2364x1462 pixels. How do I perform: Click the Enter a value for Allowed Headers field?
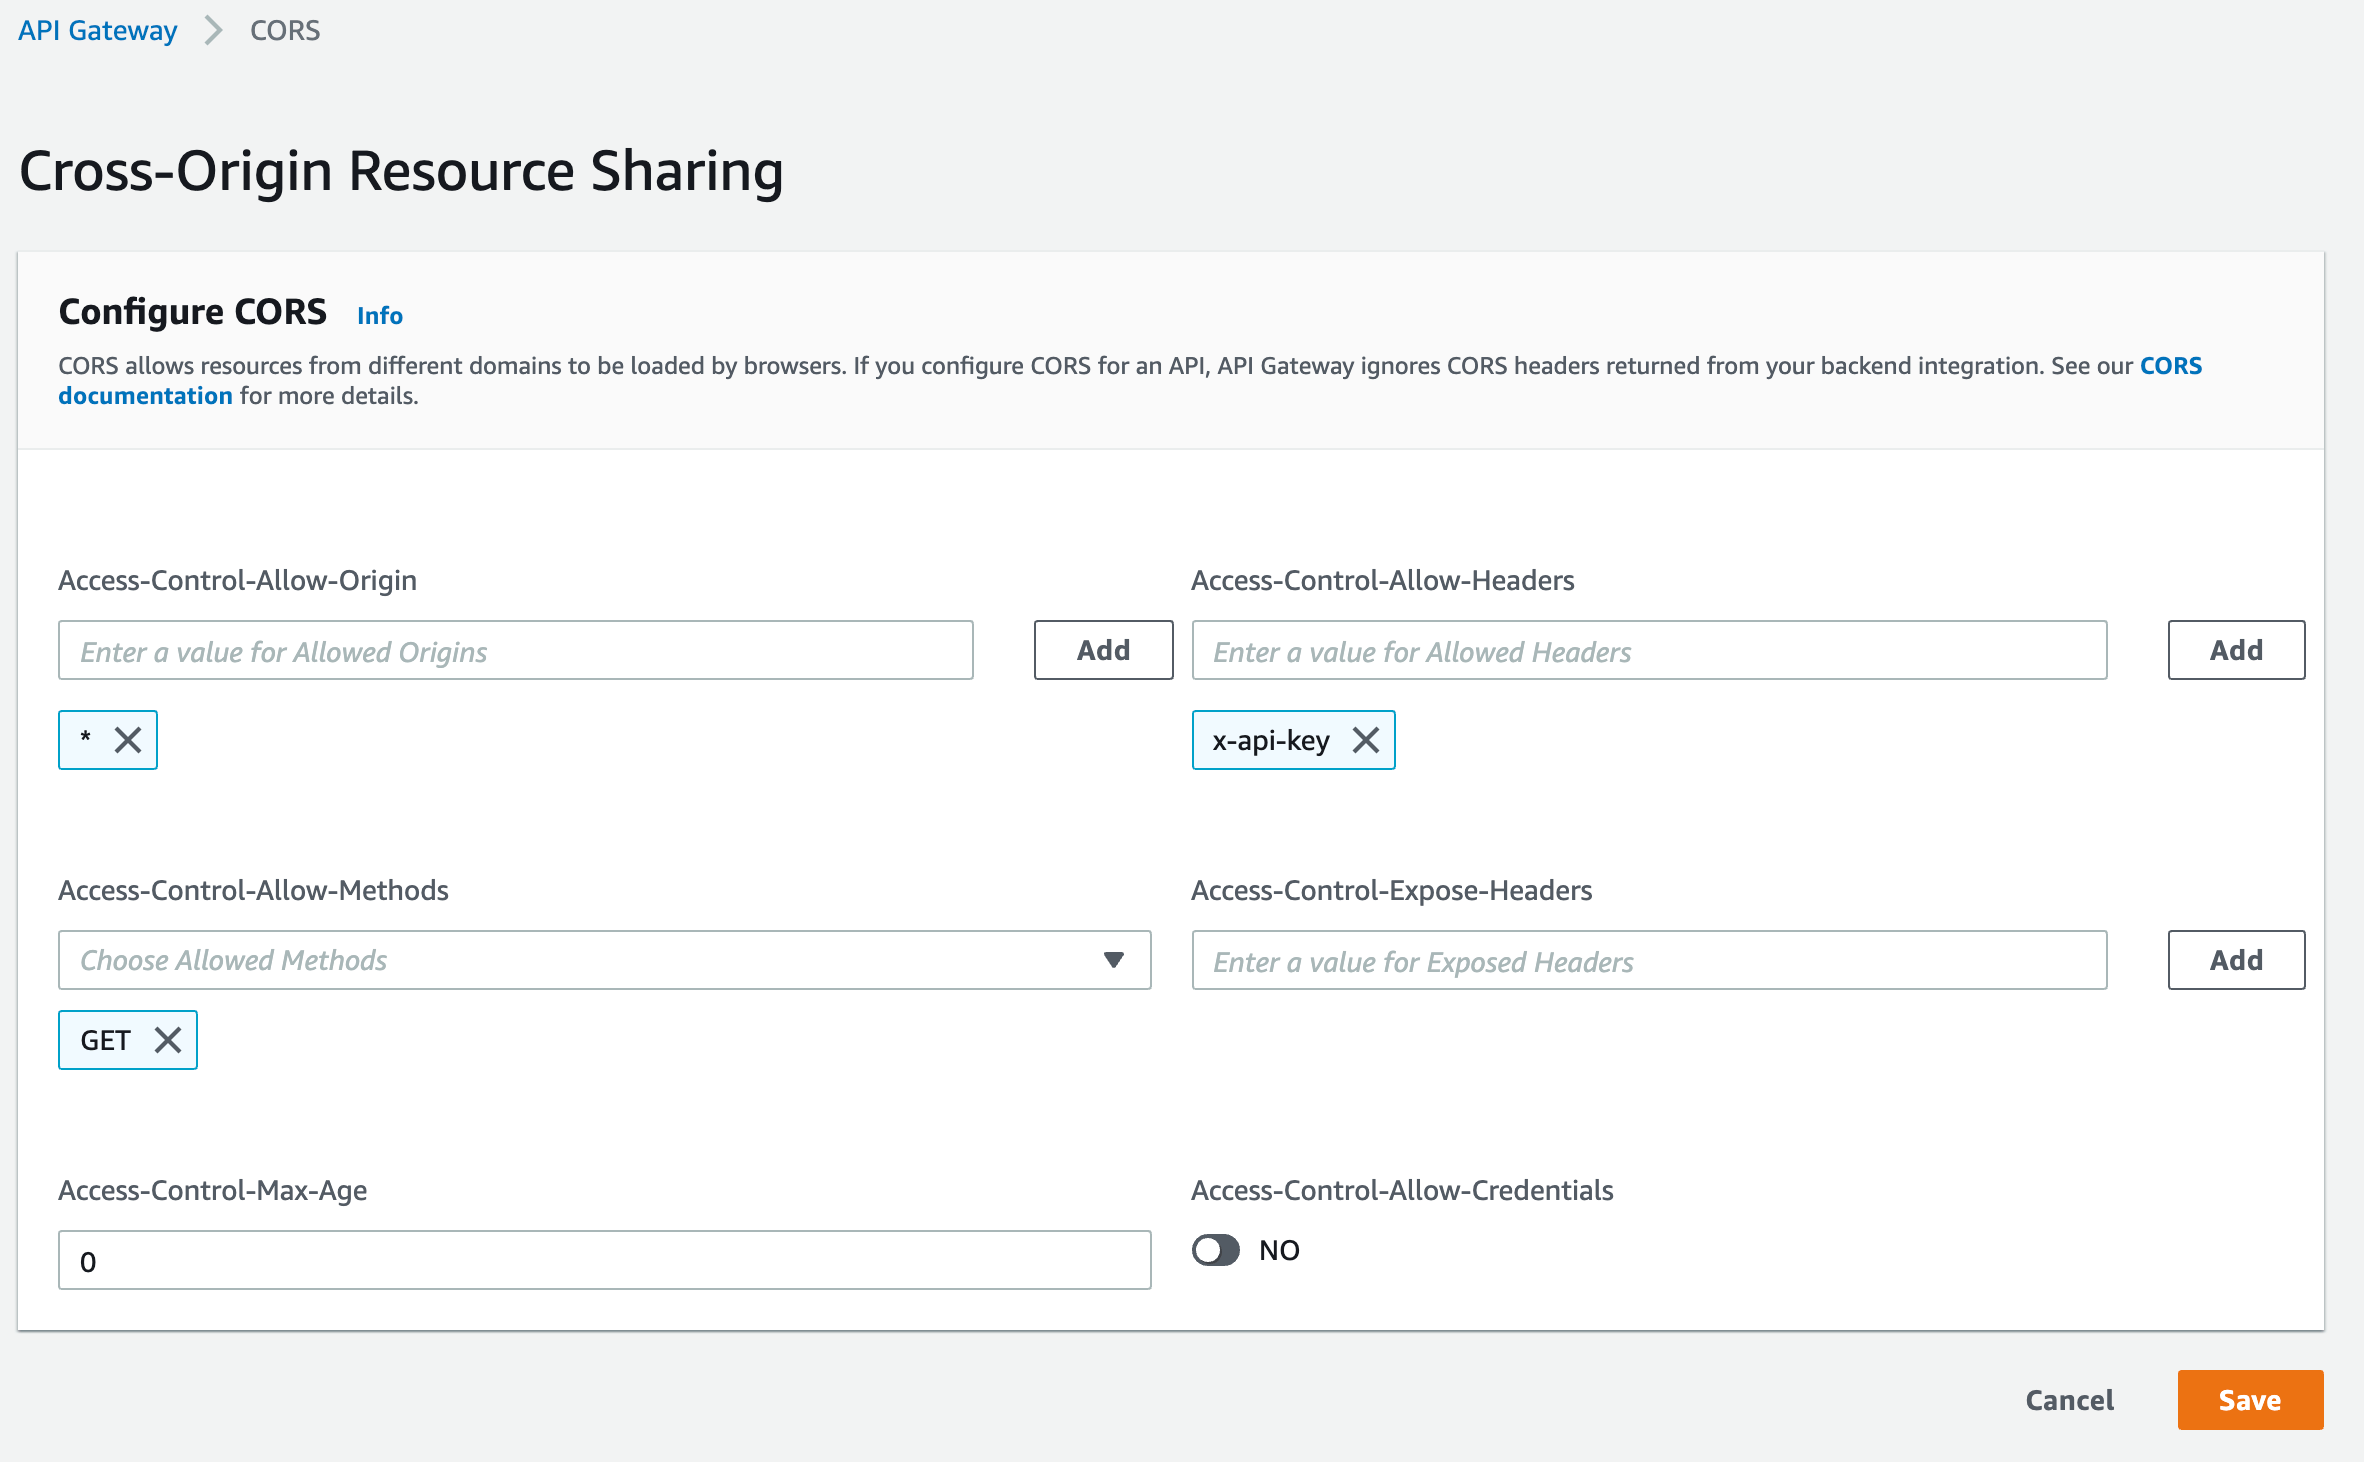[x=1650, y=651]
